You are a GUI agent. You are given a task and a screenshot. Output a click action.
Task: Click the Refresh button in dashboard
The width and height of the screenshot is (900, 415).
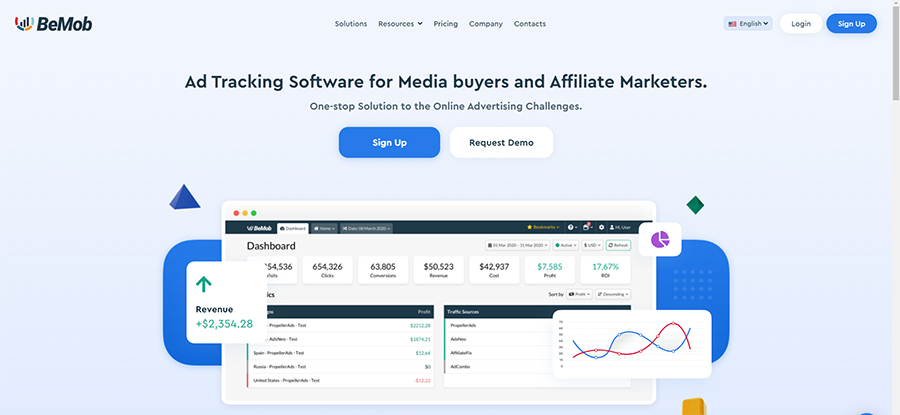[x=618, y=245]
